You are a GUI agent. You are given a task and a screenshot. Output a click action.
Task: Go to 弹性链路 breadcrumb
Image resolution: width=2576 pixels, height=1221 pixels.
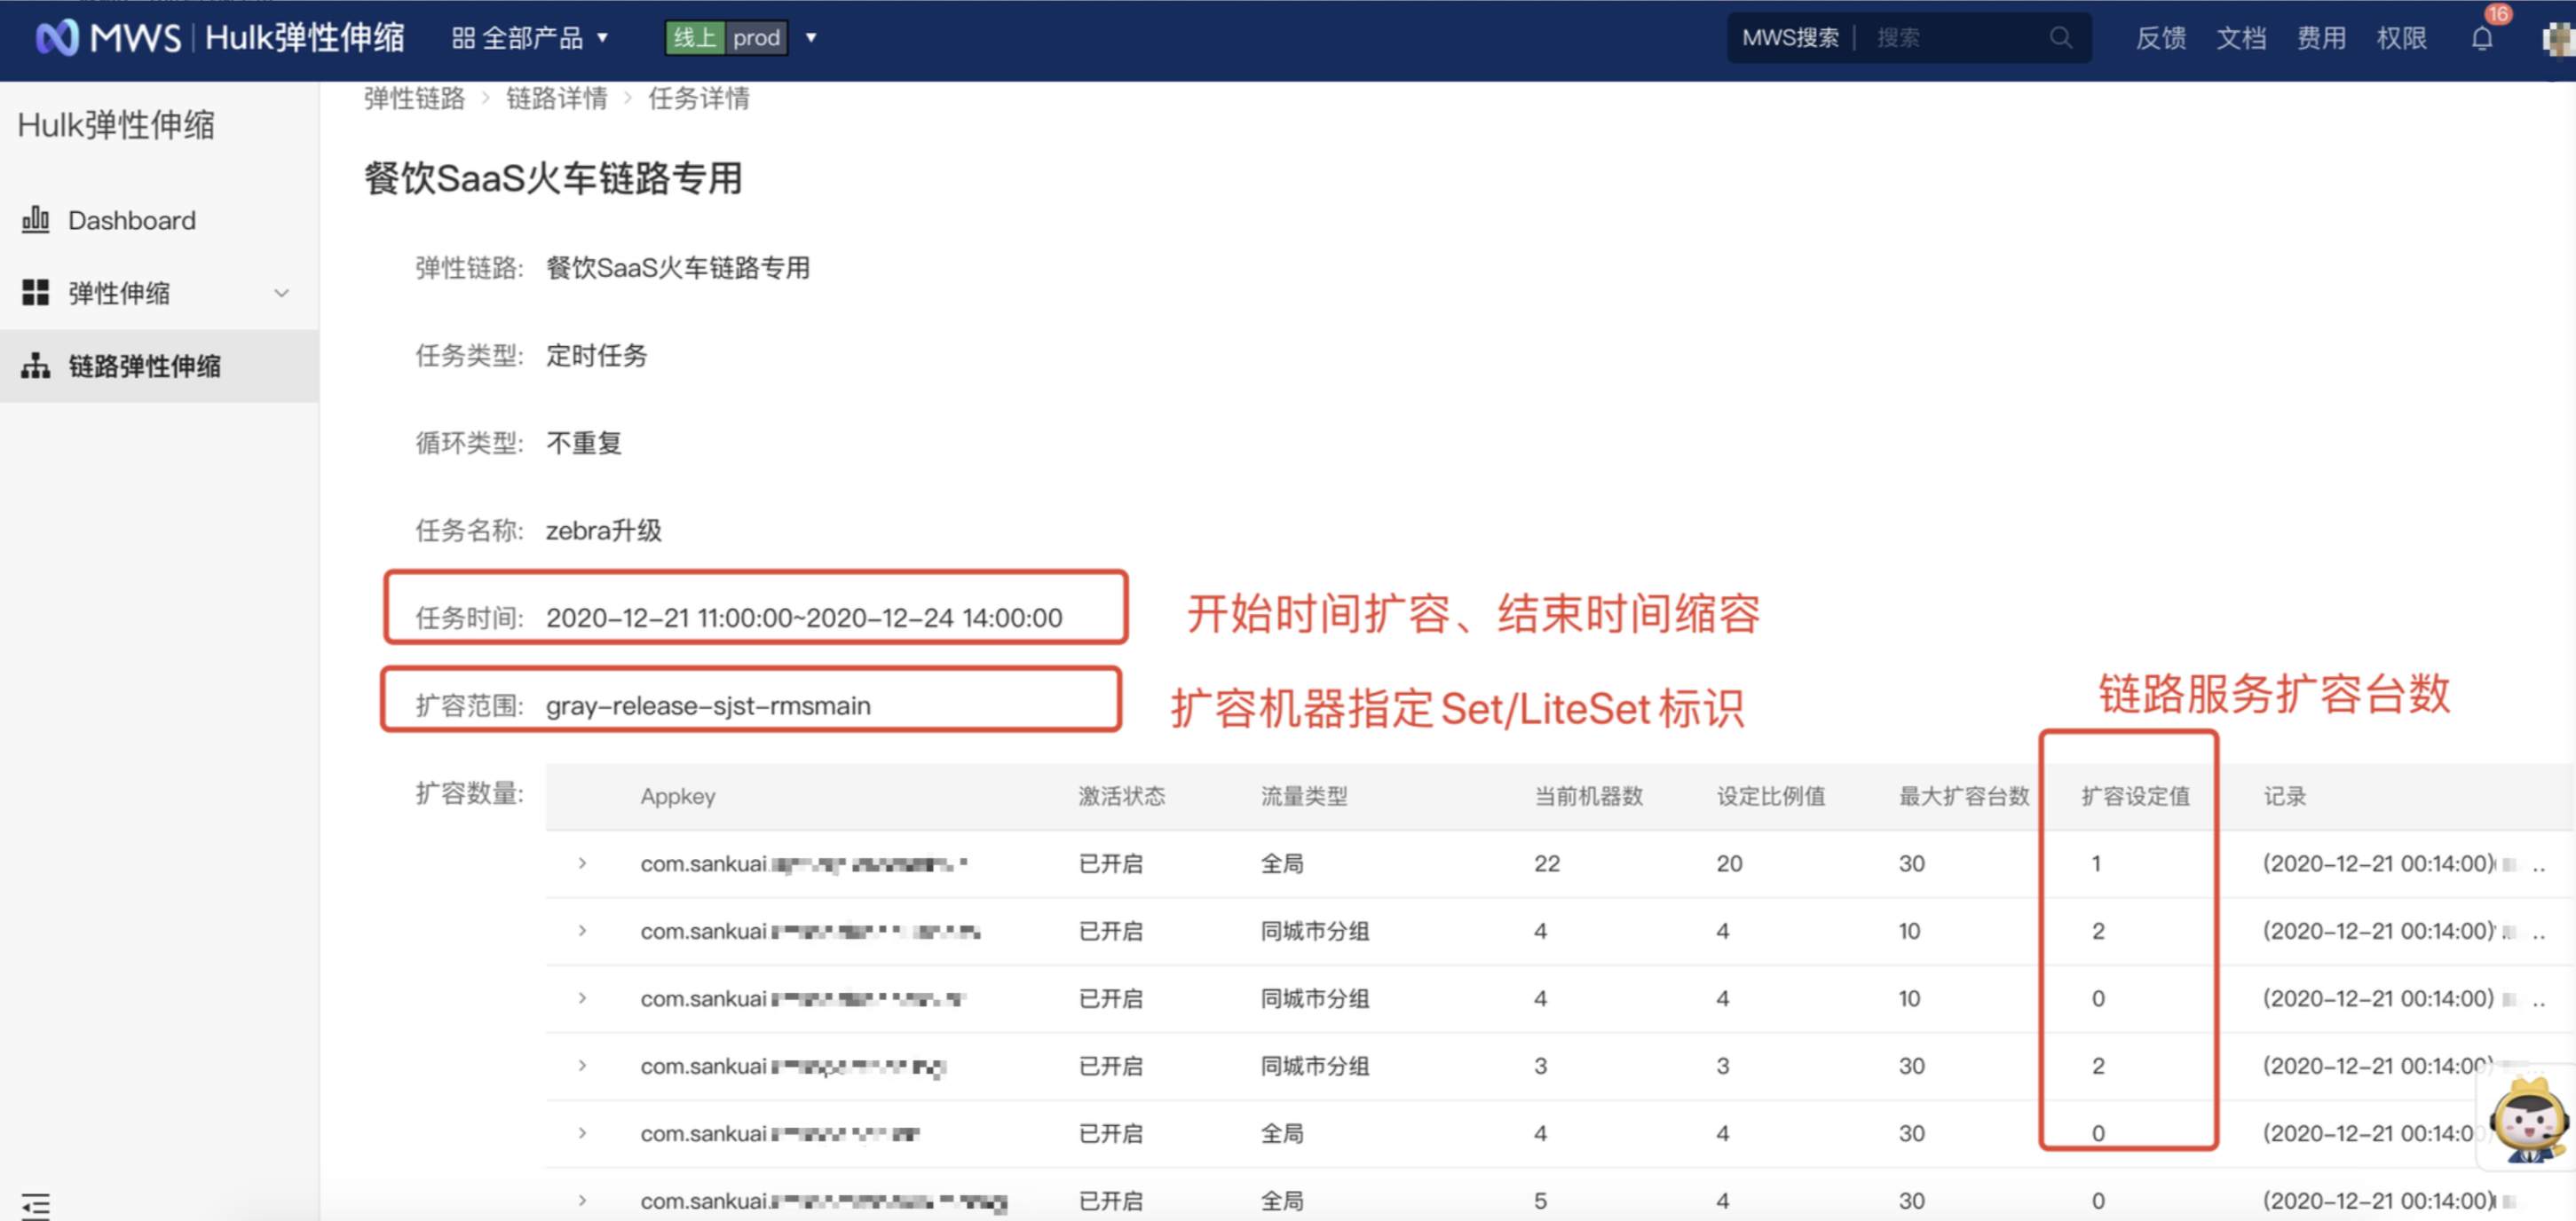pyautogui.click(x=414, y=99)
